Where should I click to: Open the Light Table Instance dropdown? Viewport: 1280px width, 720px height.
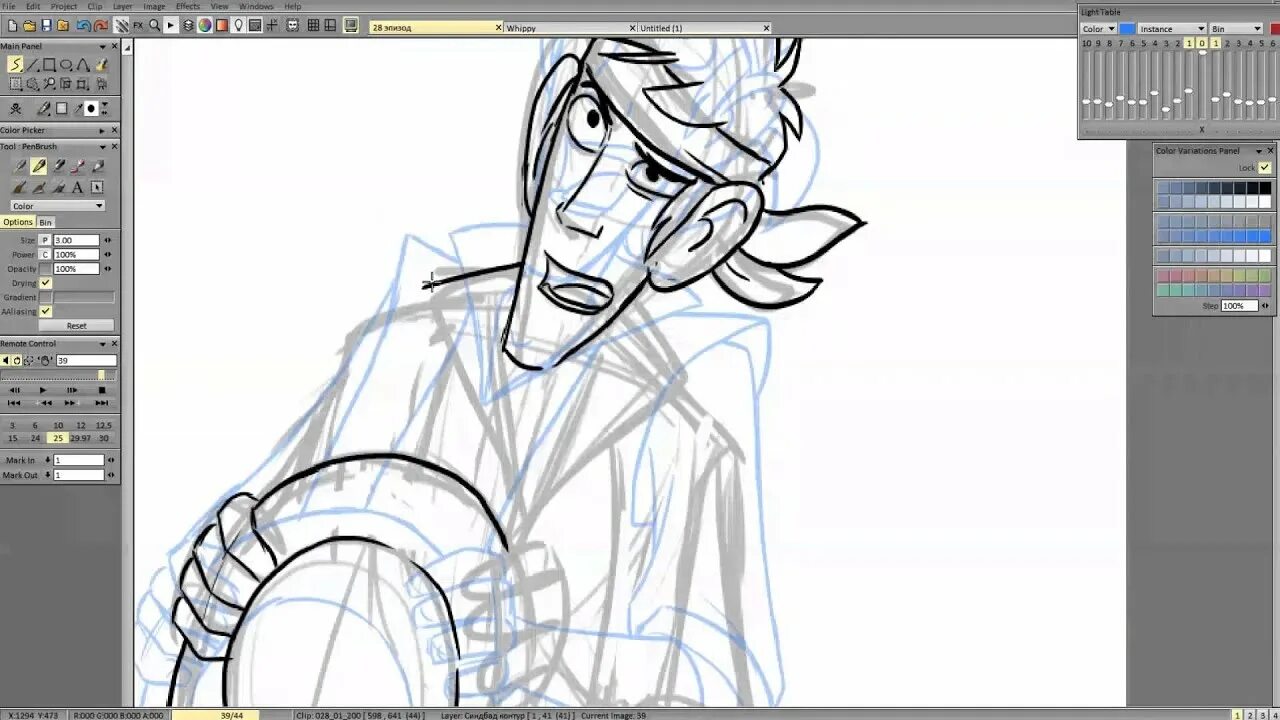(x=1172, y=29)
